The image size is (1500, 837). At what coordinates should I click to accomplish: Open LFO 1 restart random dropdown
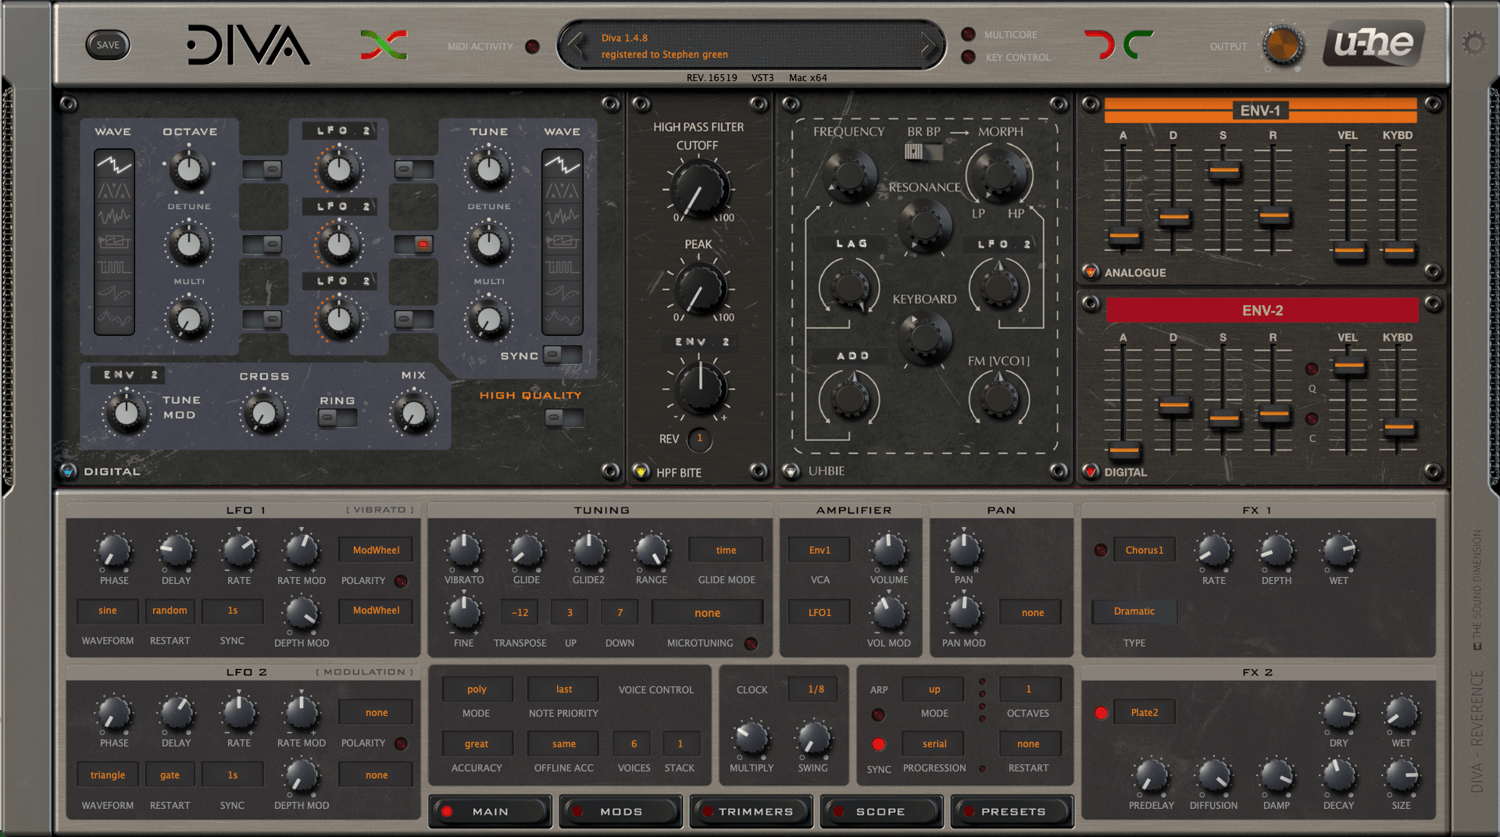(170, 611)
